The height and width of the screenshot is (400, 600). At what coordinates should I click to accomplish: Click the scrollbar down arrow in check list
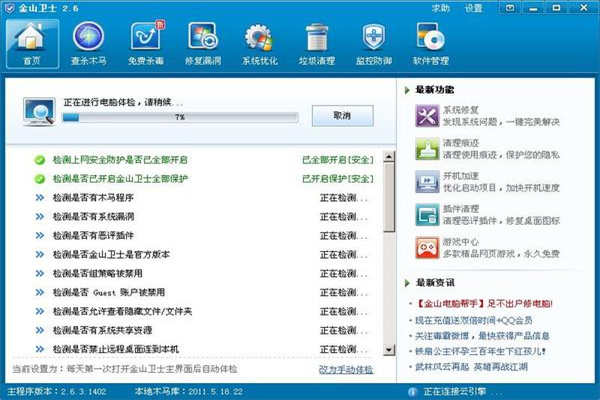click(389, 349)
